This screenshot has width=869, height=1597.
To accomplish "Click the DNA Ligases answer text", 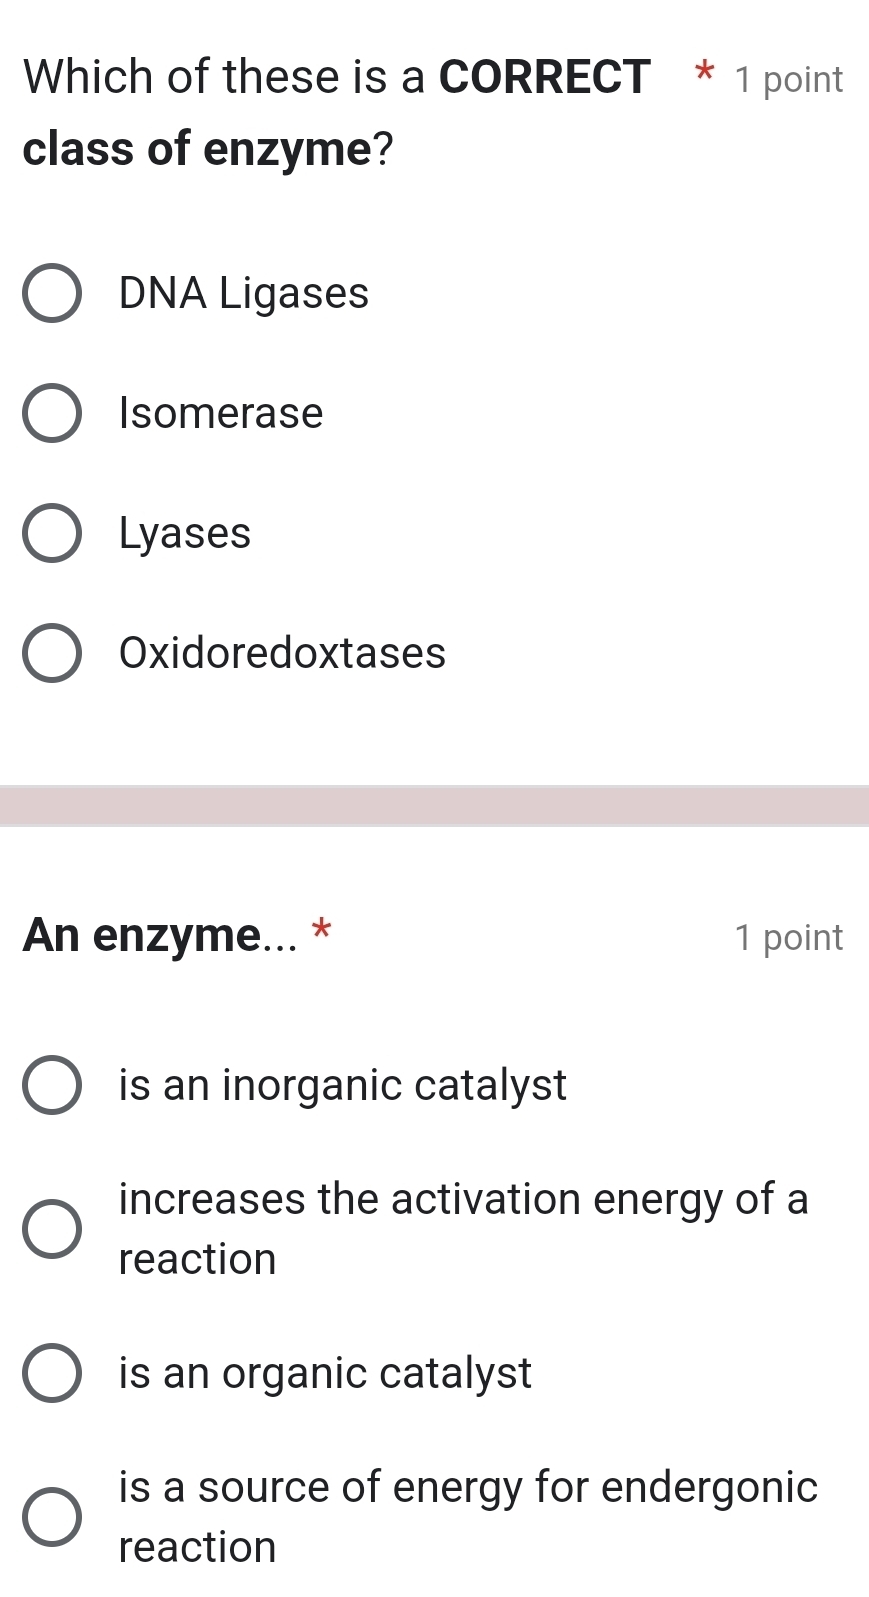I will click(x=243, y=293).
